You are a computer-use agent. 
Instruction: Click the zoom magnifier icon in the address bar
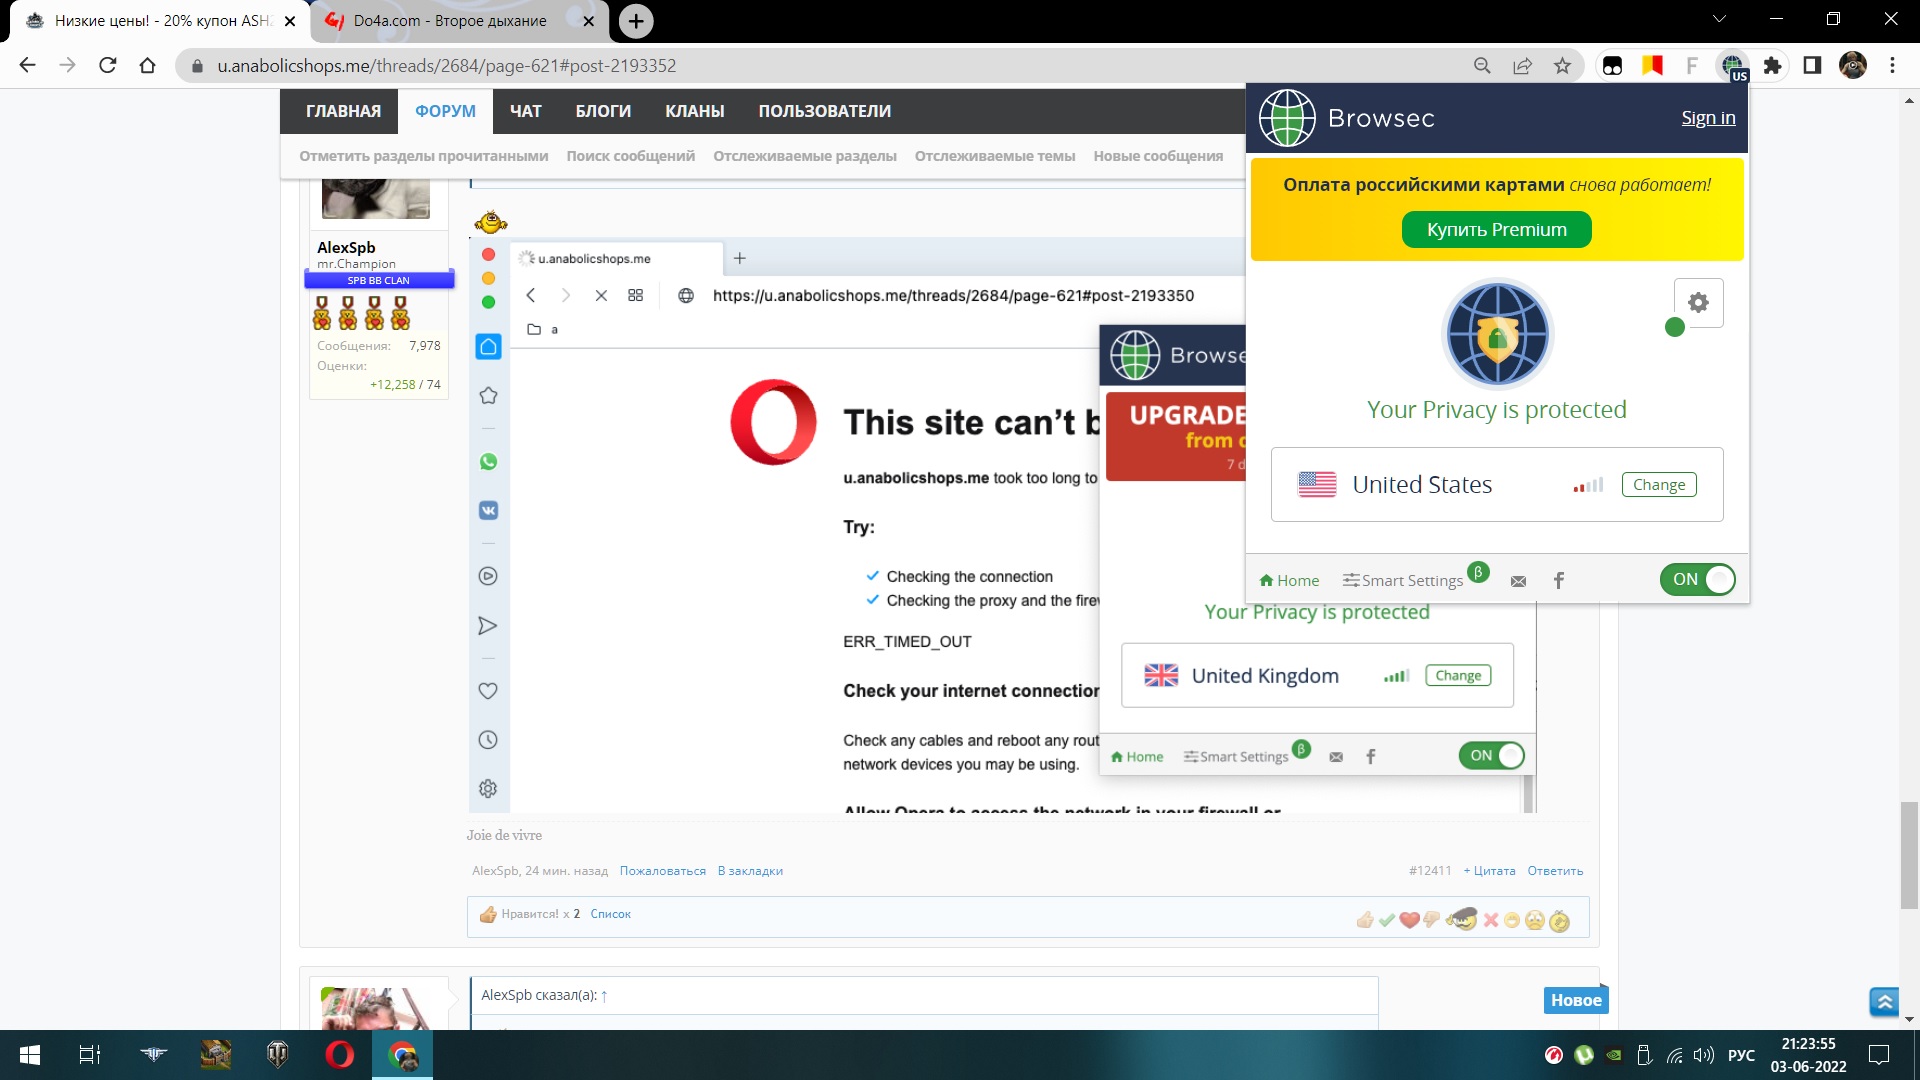[x=1482, y=66]
